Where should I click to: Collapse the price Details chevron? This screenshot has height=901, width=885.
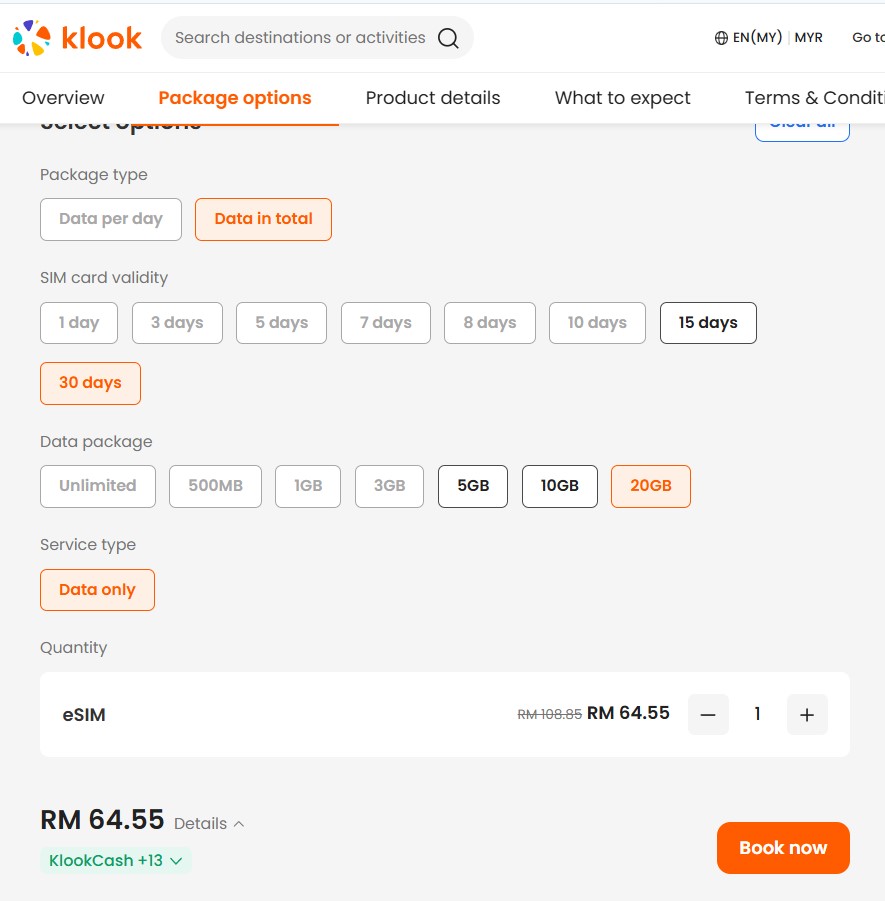pyautogui.click(x=239, y=824)
